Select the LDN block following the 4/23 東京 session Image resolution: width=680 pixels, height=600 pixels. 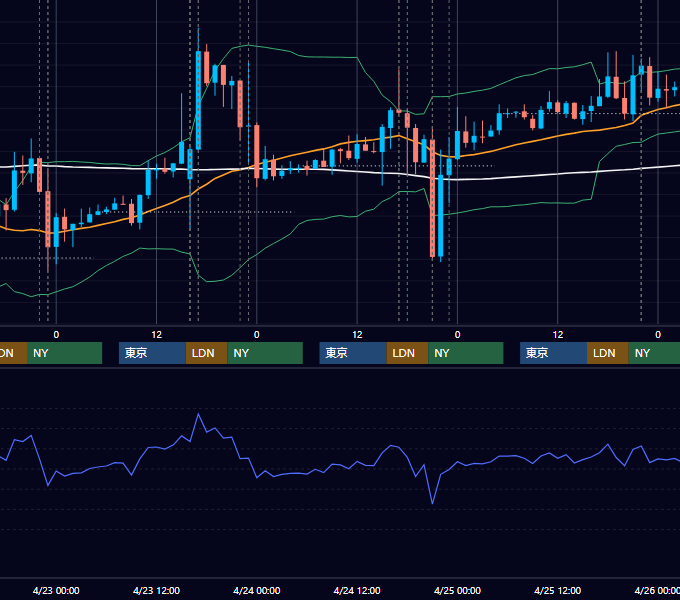pos(206,353)
